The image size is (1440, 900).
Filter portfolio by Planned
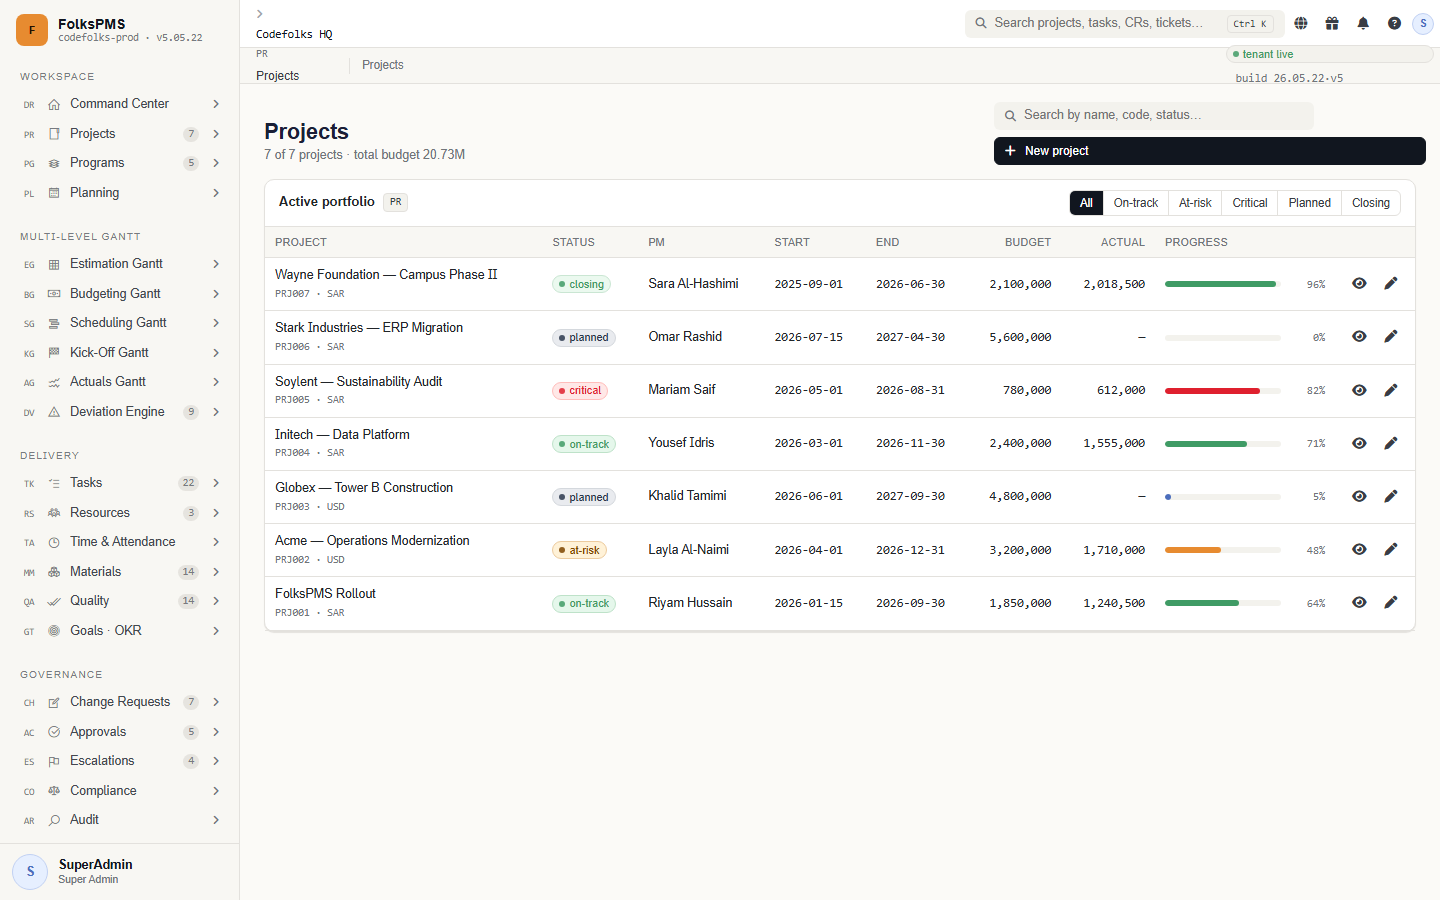(x=1309, y=203)
